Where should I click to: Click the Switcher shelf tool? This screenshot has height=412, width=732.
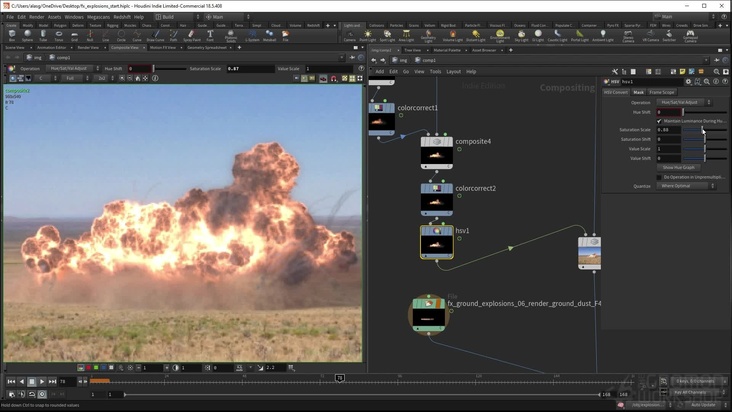[669, 35]
